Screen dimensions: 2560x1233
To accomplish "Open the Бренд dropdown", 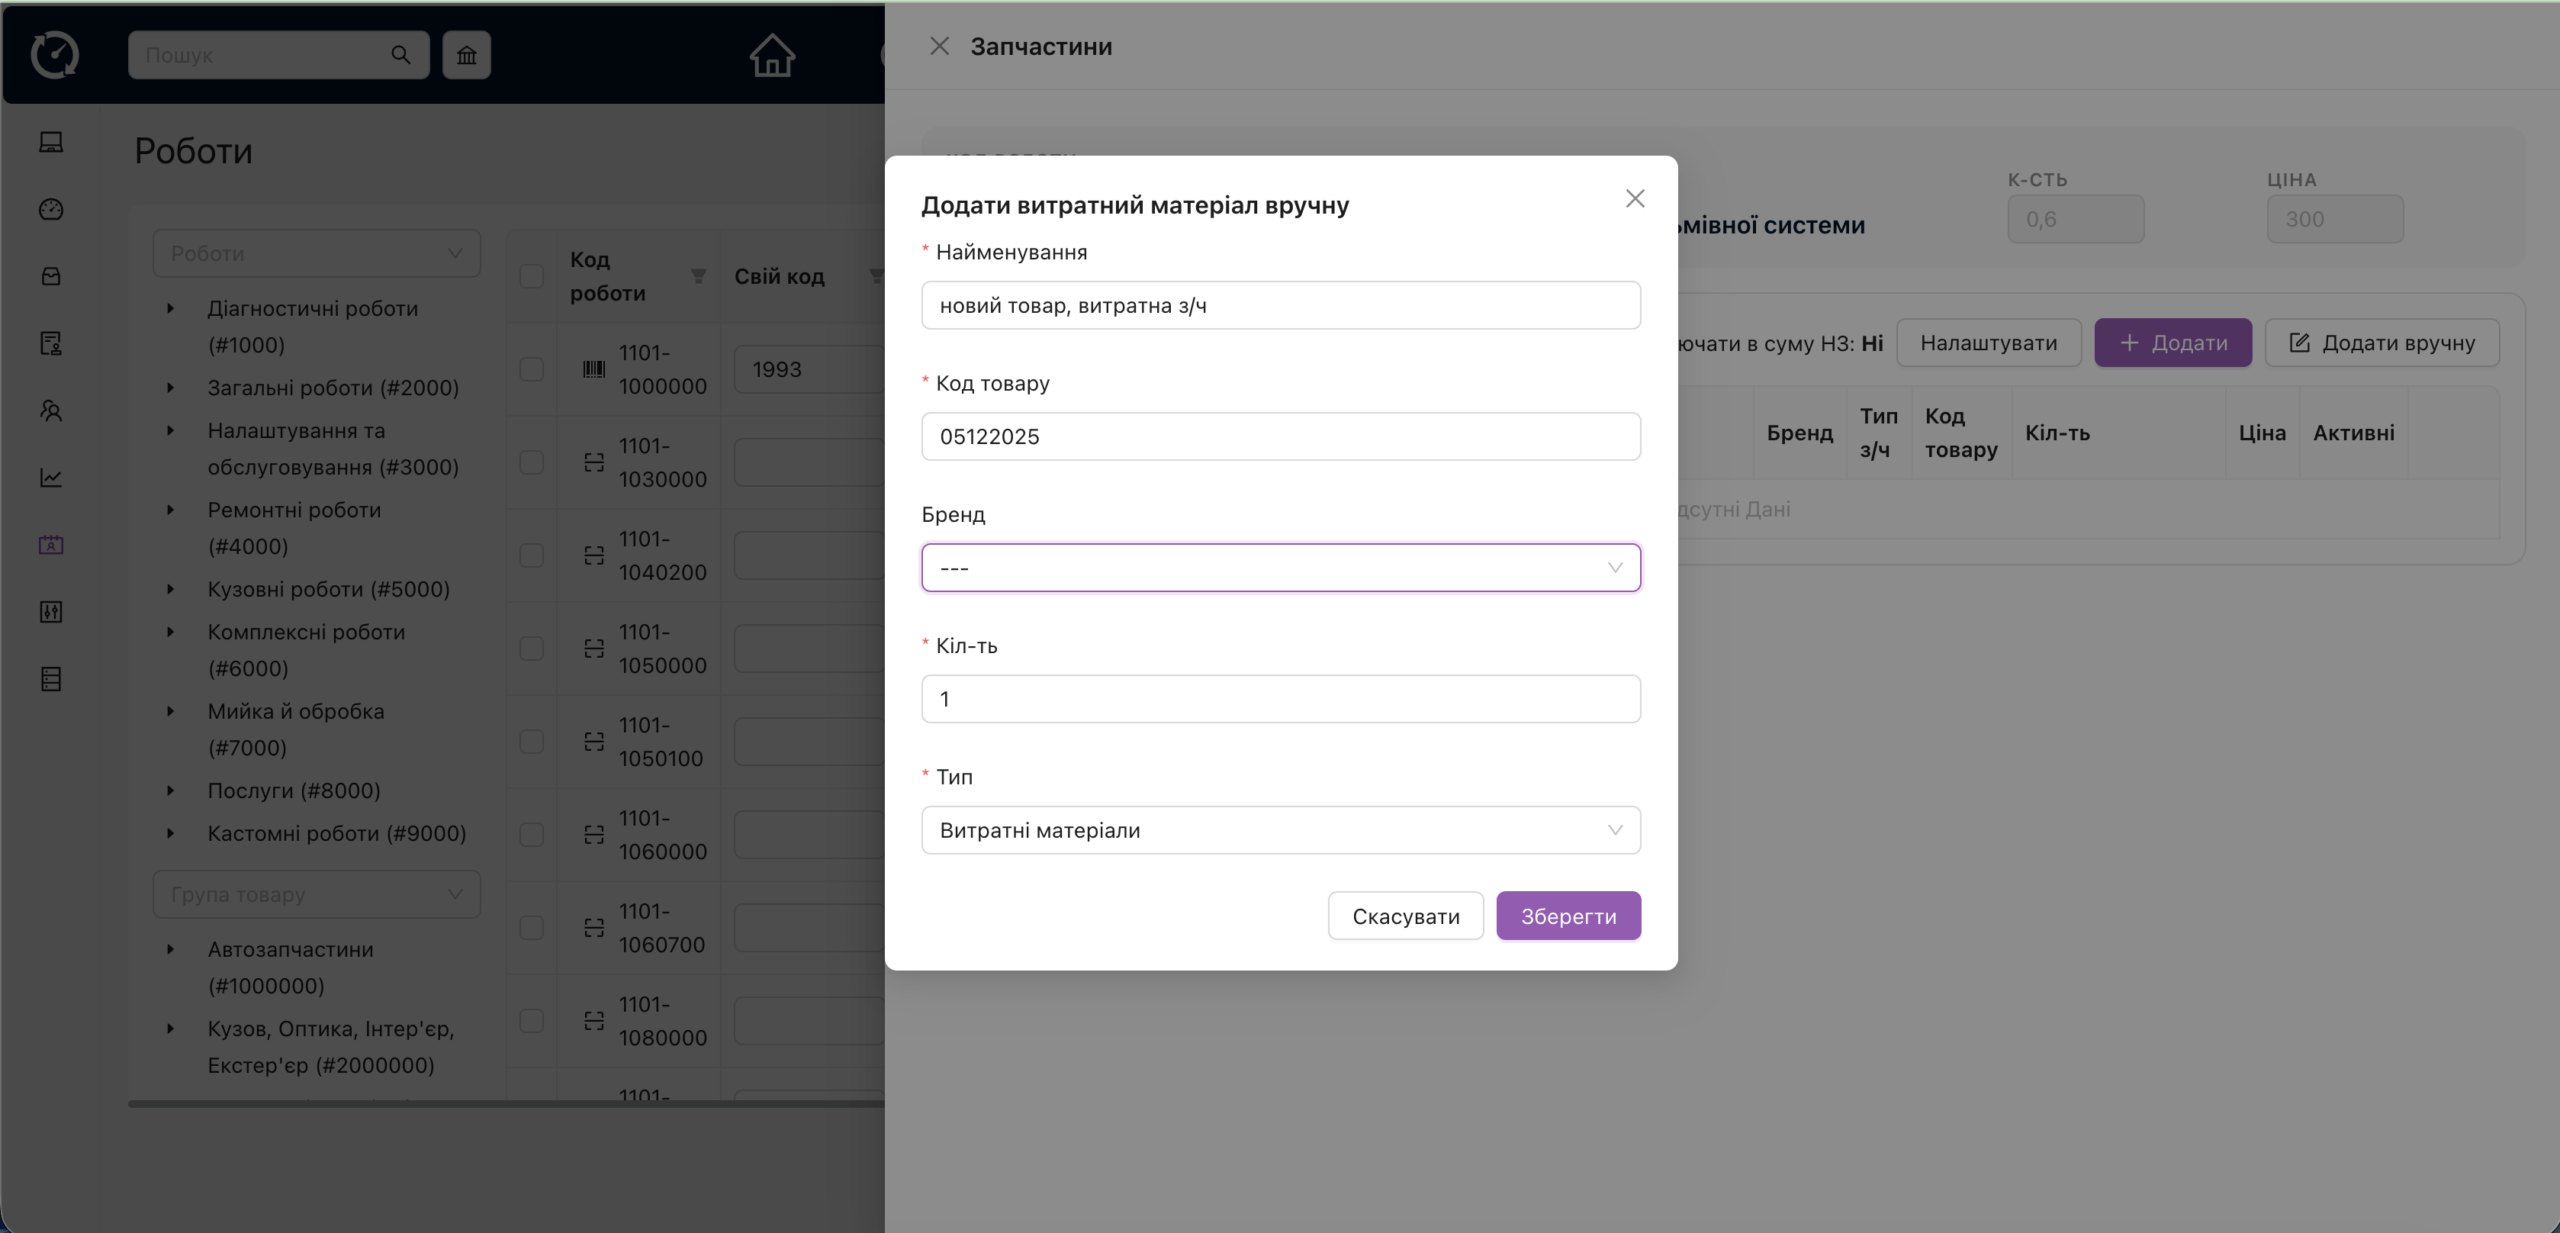I will [1280, 568].
